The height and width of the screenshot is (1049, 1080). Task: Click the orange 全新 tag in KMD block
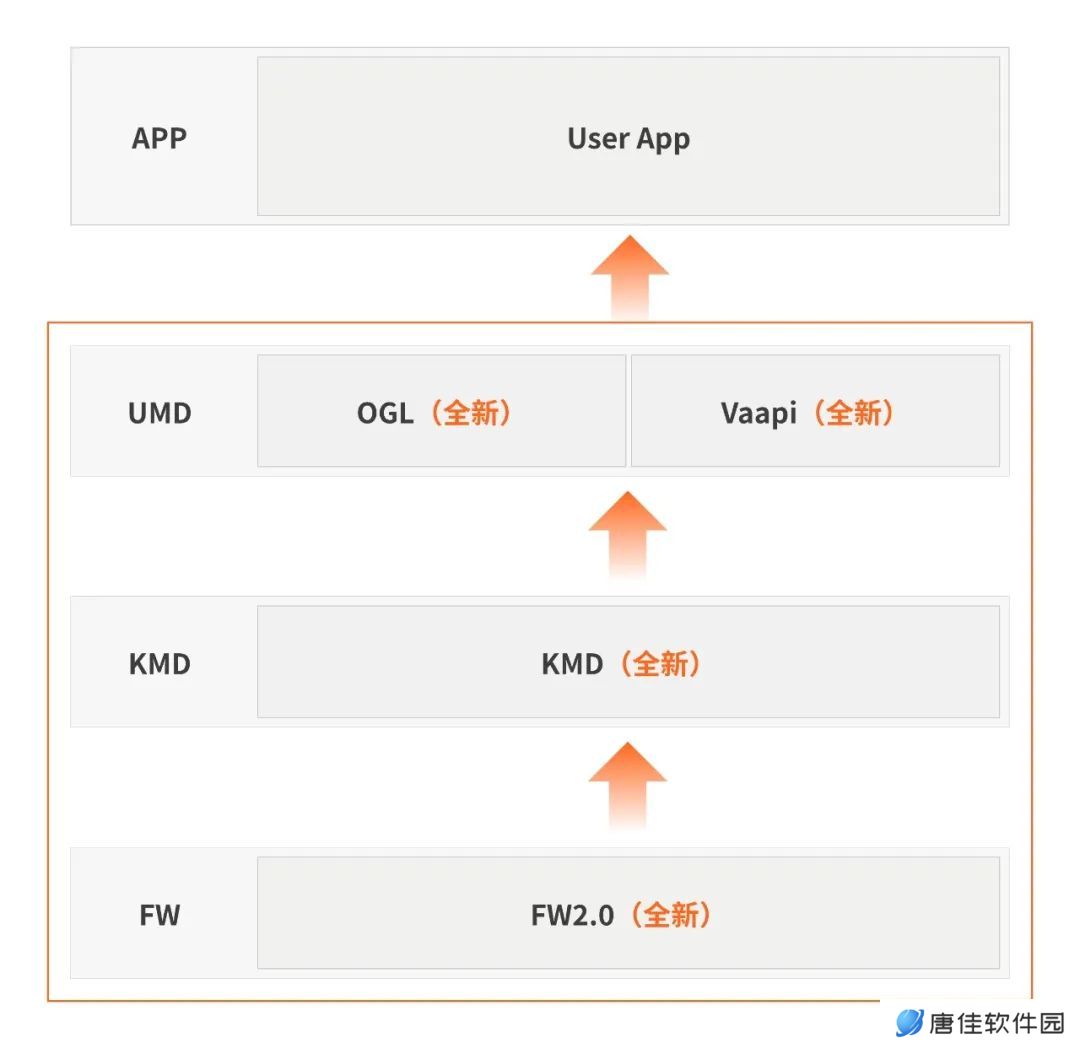pyautogui.click(x=661, y=664)
